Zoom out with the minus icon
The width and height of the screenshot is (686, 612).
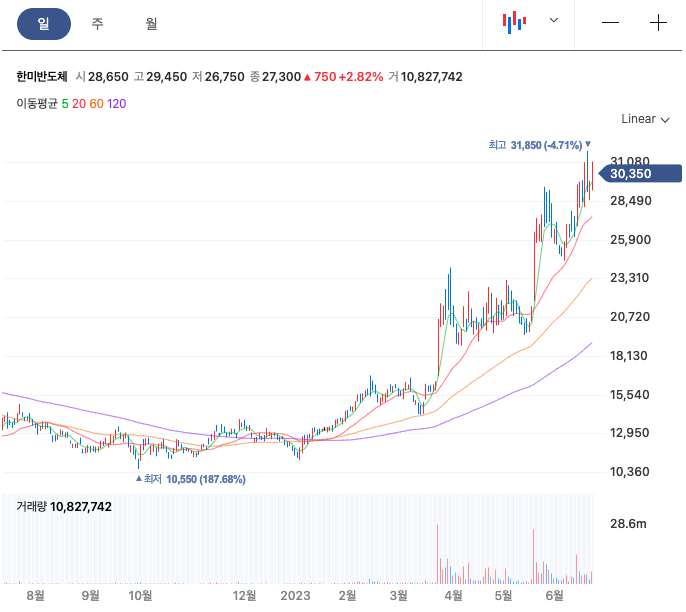click(610, 22)
